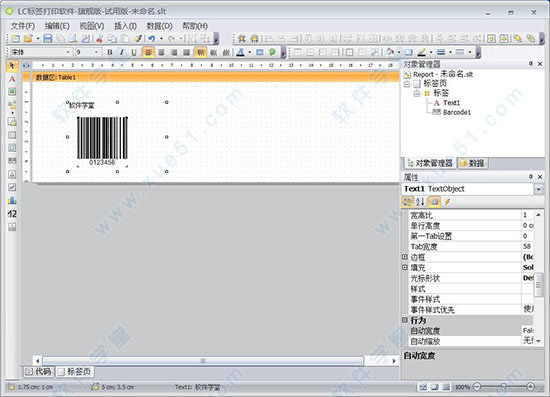Open the 文件(F) menu
Viewport: 550px width, 397px height.
(23, 26)
